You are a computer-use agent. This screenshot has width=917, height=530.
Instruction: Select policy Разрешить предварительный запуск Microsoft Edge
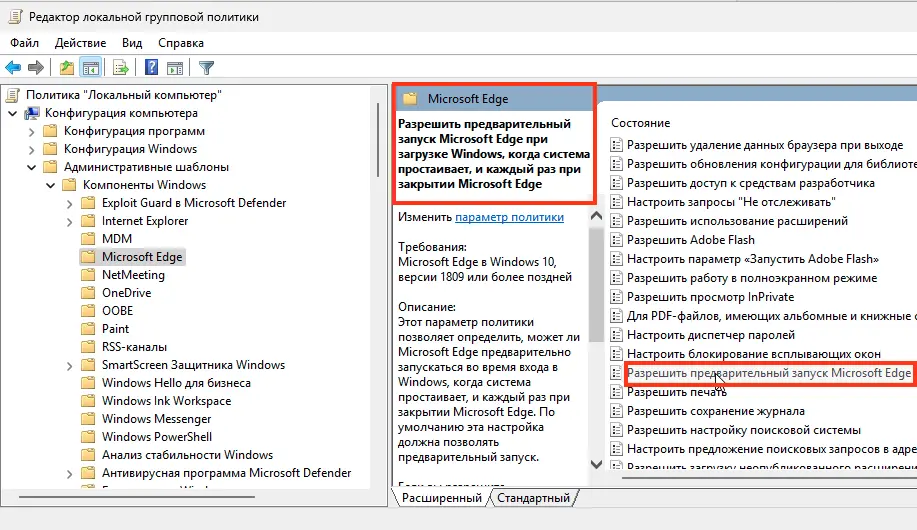769,373
